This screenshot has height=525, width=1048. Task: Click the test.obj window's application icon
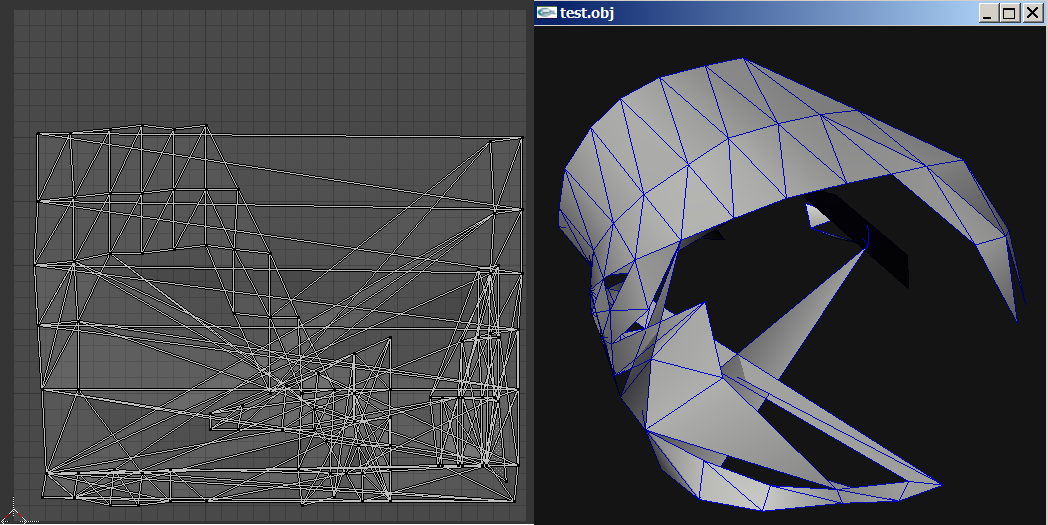[x=547, y=13]
